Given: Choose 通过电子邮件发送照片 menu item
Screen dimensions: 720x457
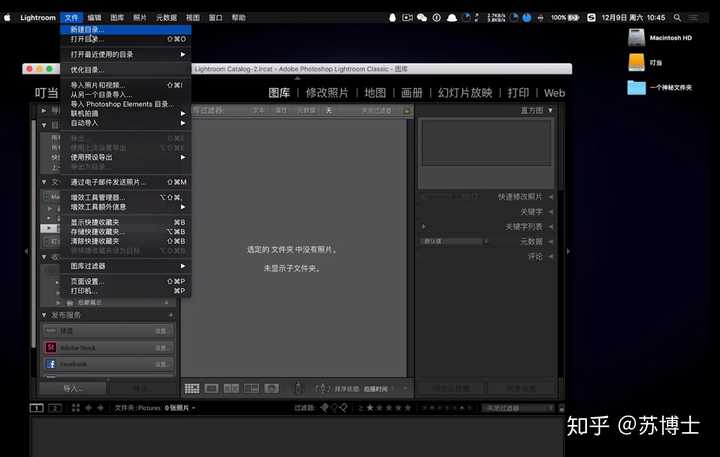Looking at the screenshot, I should (126, 182).
